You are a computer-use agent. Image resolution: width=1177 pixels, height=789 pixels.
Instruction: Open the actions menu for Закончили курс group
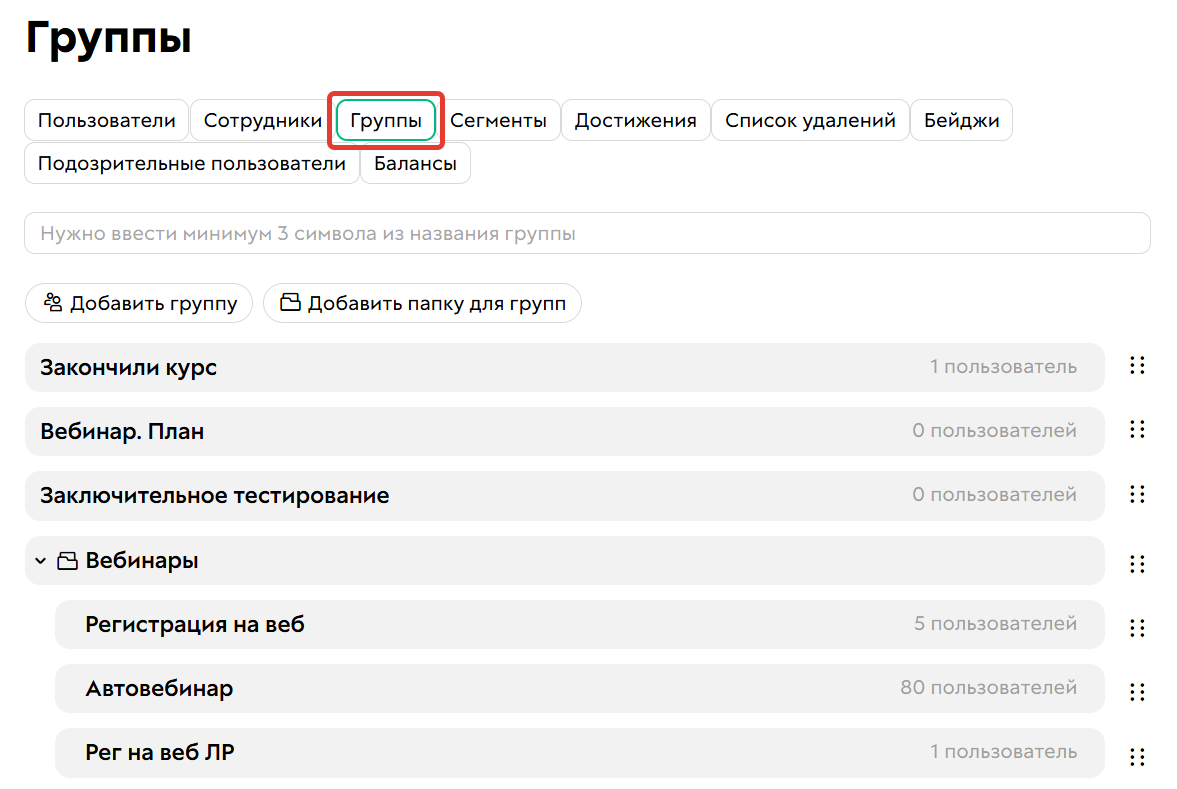point(1137,365)
